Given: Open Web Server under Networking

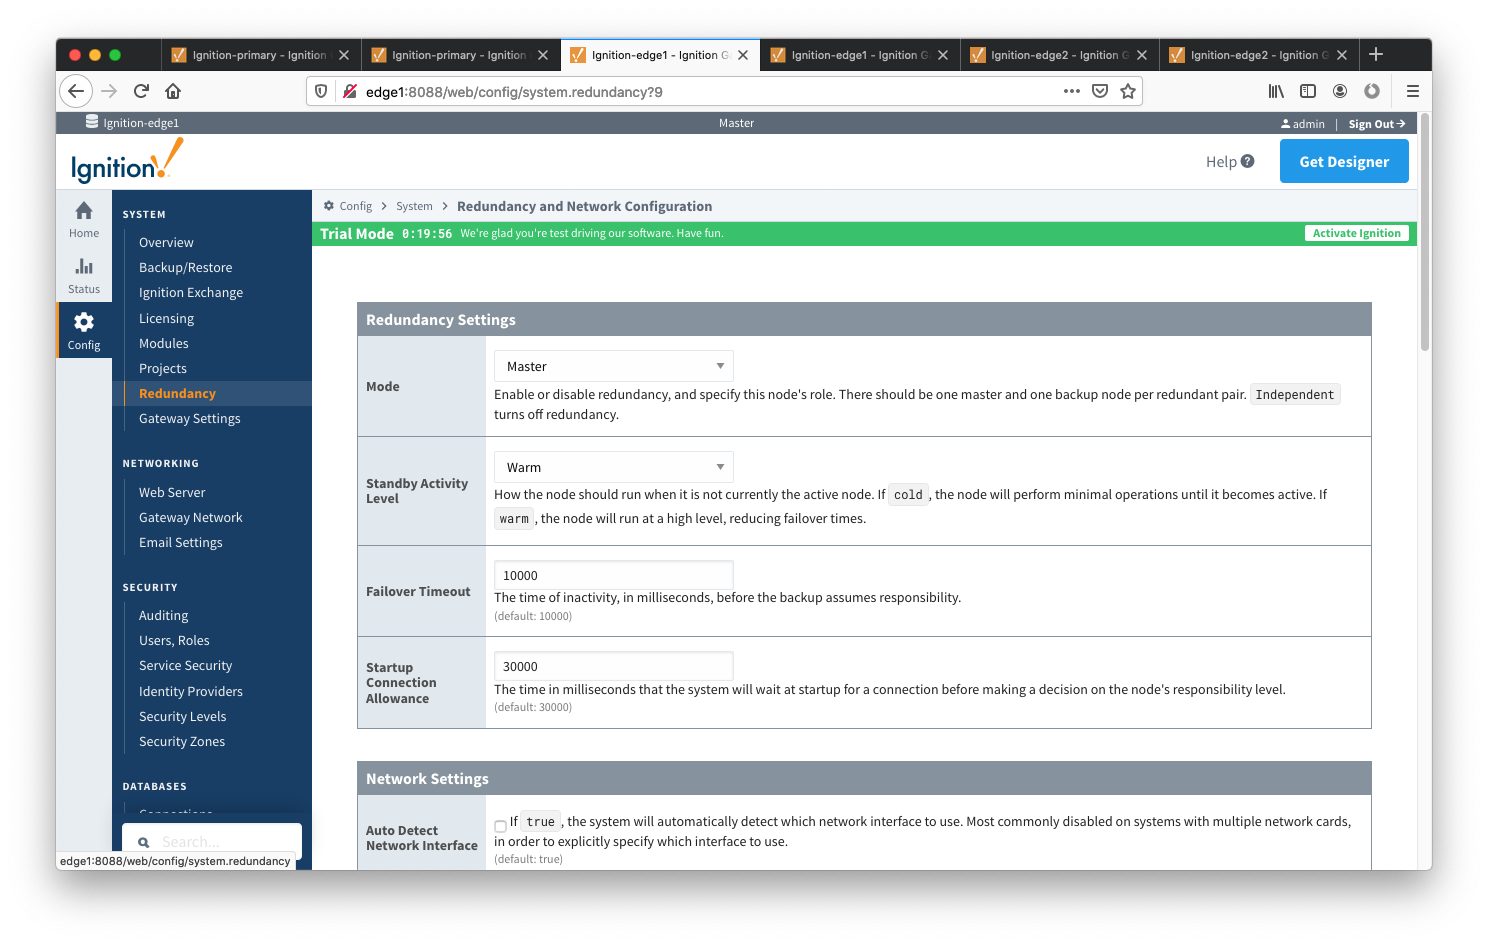Looking at the screenshot, I should [x=172, y=492].
